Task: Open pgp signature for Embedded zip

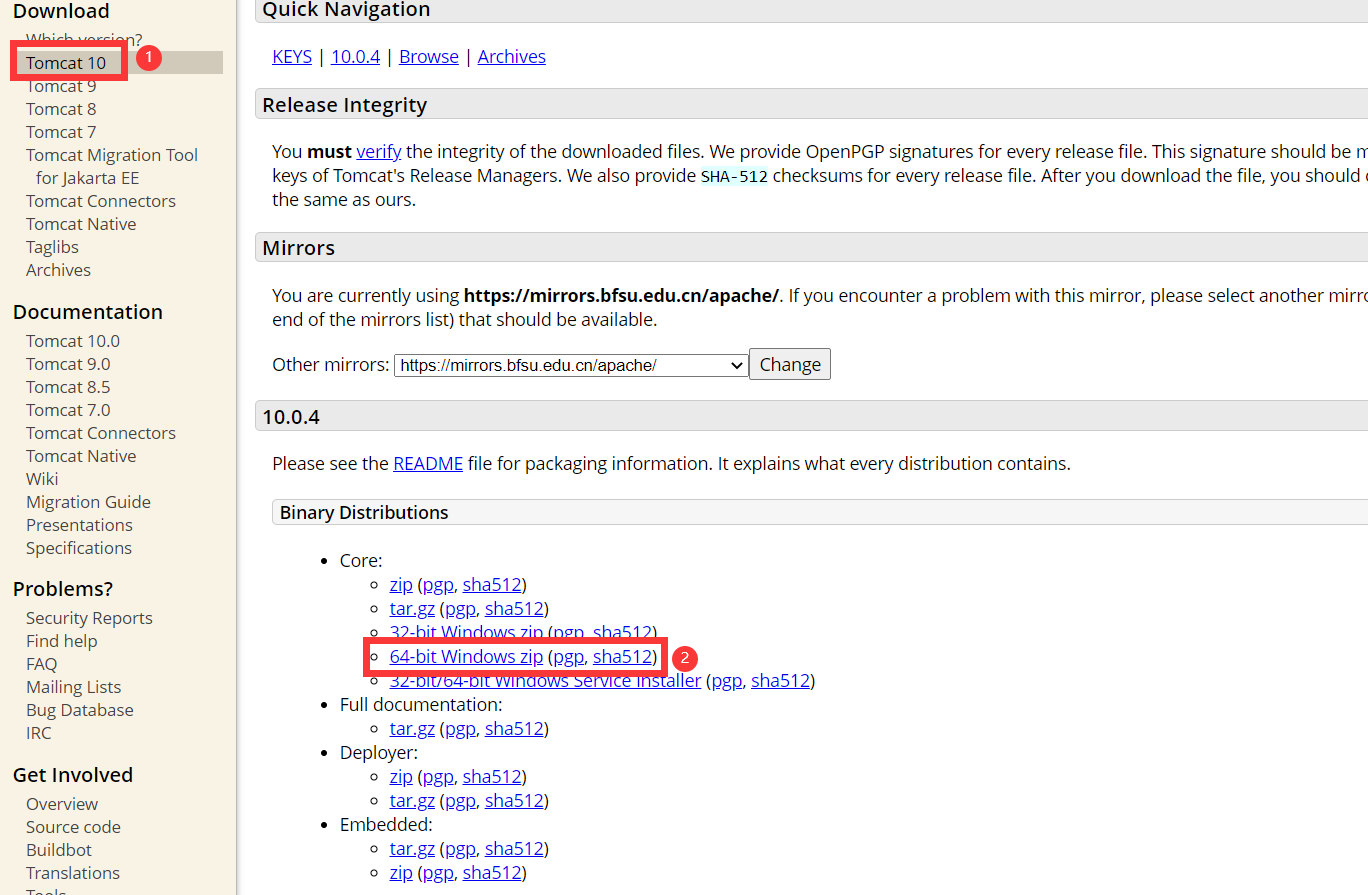Action: [x=438, y=873]
